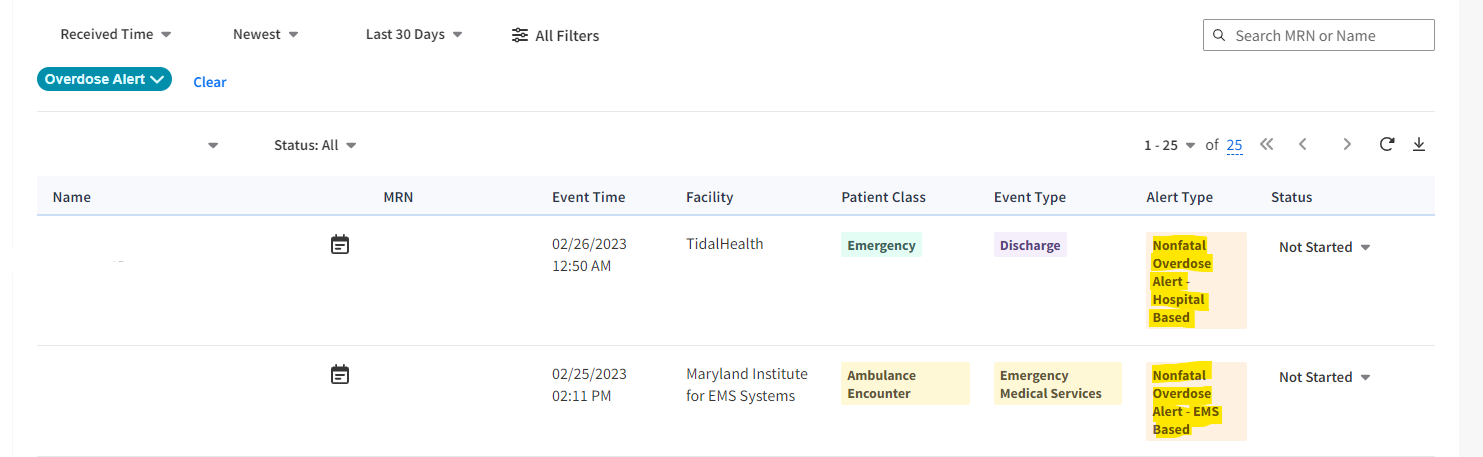Download the results list
The height and width of the screenshot is (457, 1483).
[1419, 144]
